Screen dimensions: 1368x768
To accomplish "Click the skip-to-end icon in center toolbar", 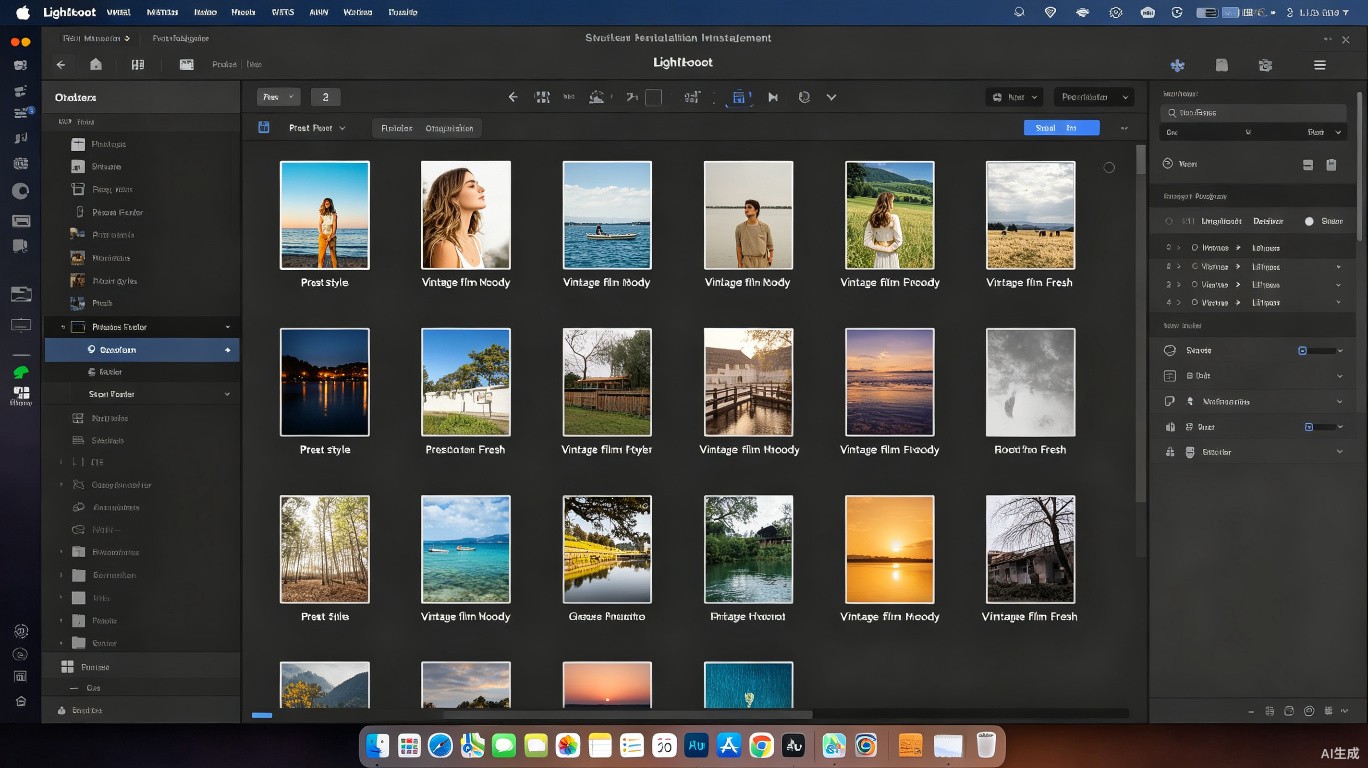I will pos(773,97).
